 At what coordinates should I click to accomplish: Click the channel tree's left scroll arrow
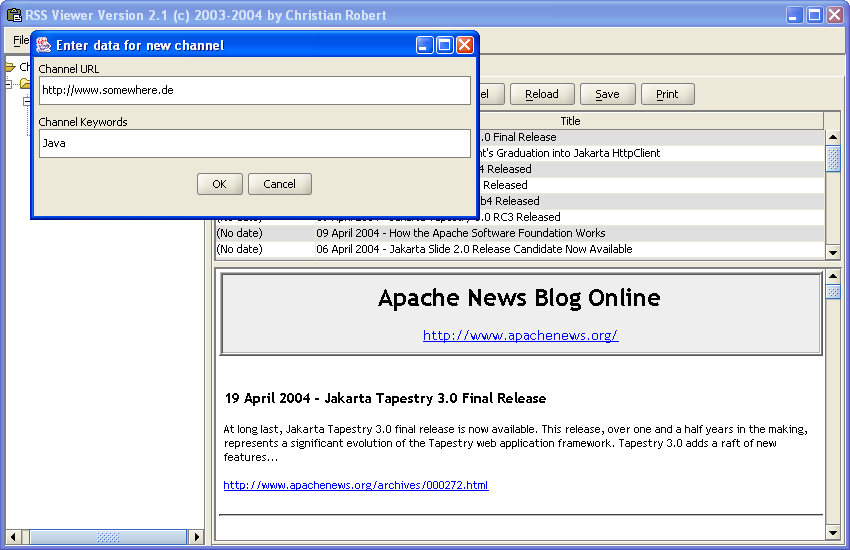tap(13, 537)
